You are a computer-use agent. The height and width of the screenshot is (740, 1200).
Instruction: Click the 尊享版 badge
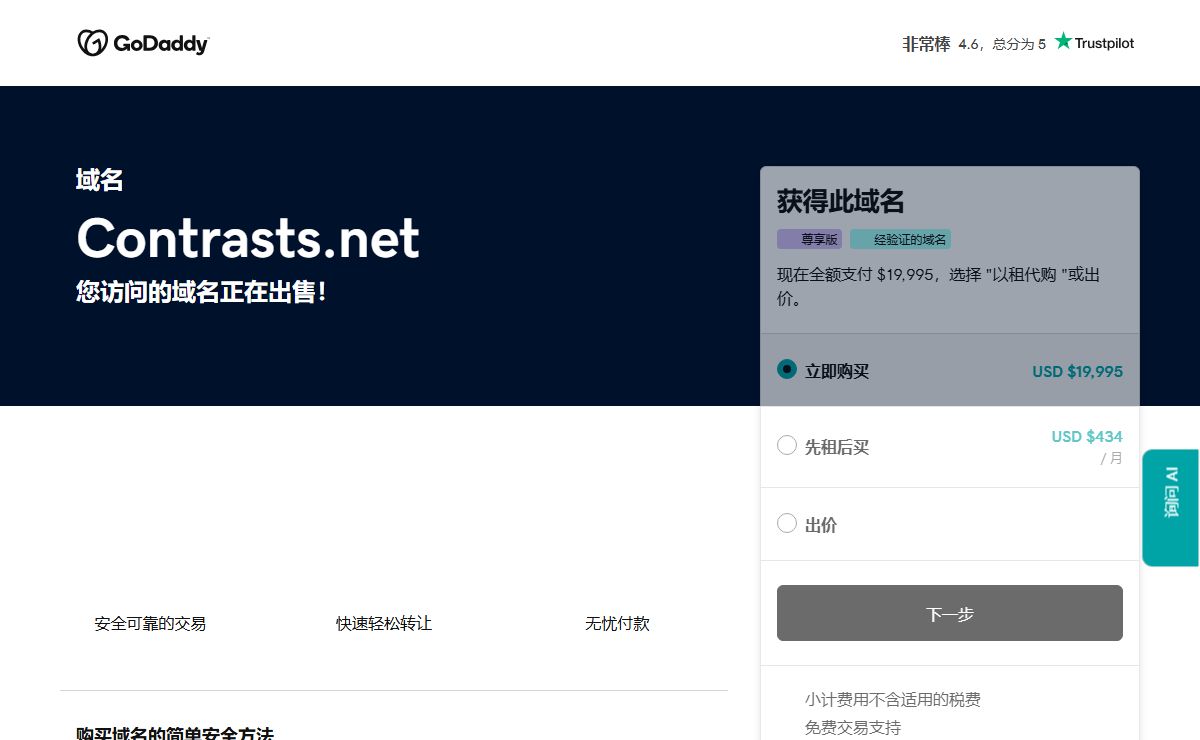pyautogui.click(x=810, y=239)
